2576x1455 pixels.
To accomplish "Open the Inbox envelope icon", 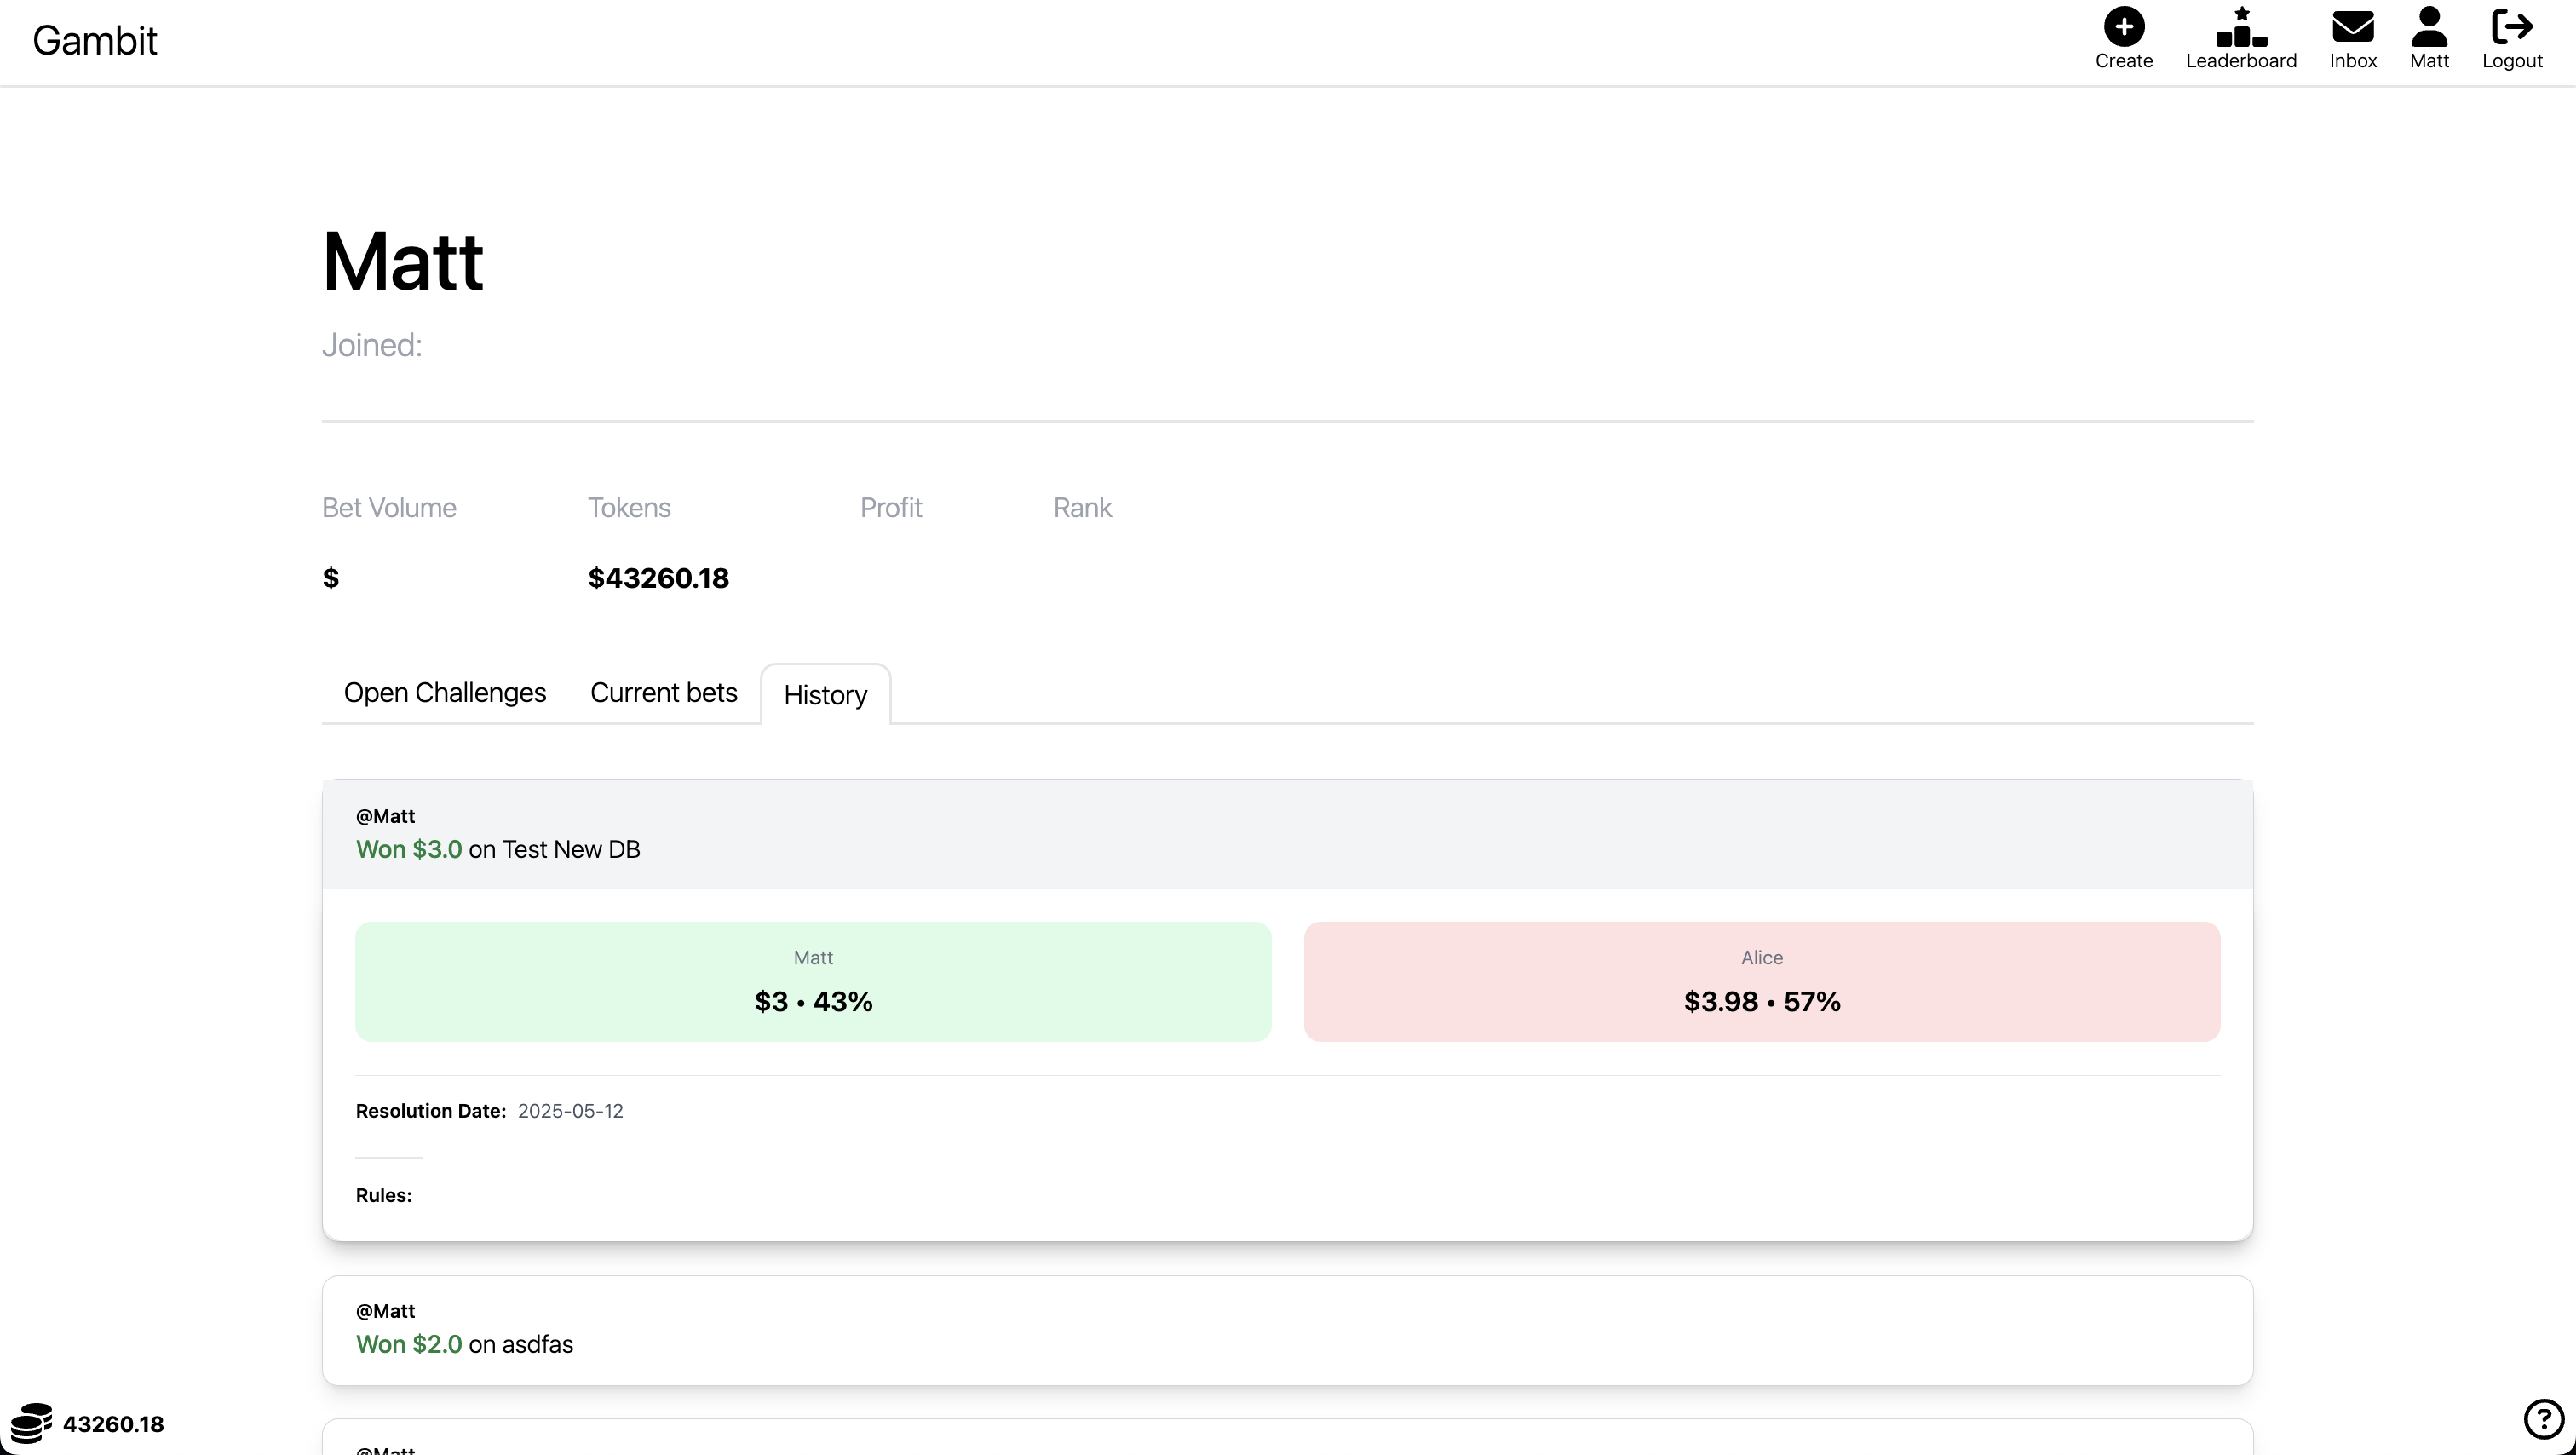I will point(2352,27).
